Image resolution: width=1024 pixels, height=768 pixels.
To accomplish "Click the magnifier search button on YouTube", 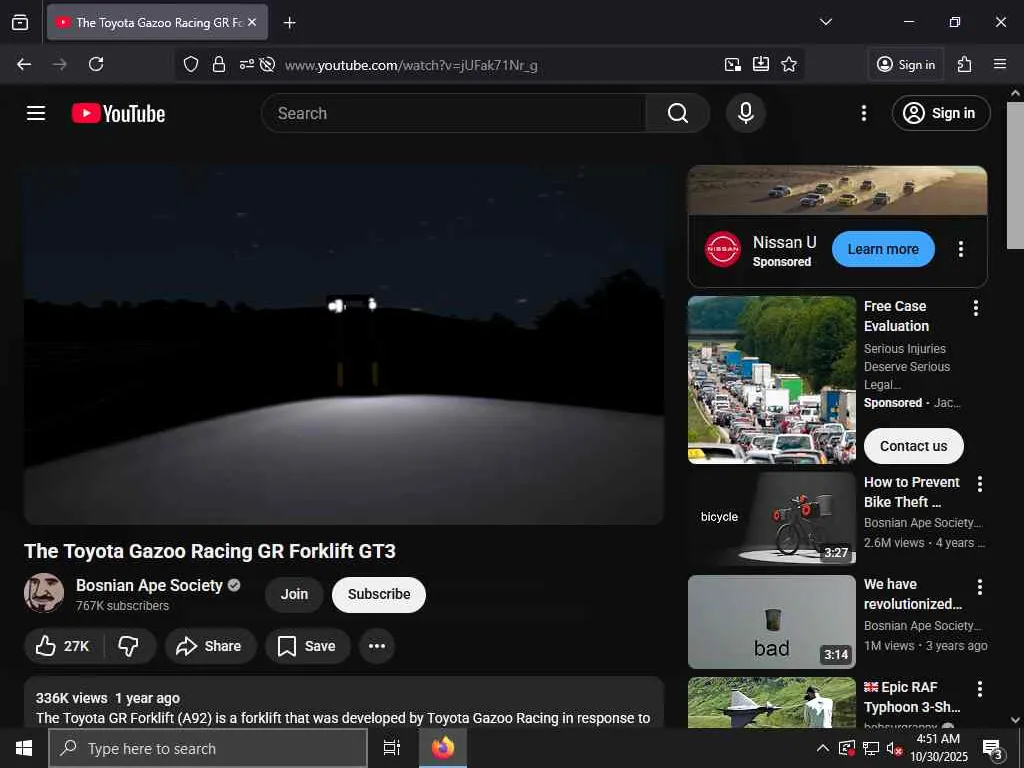I will pos(677,113).
